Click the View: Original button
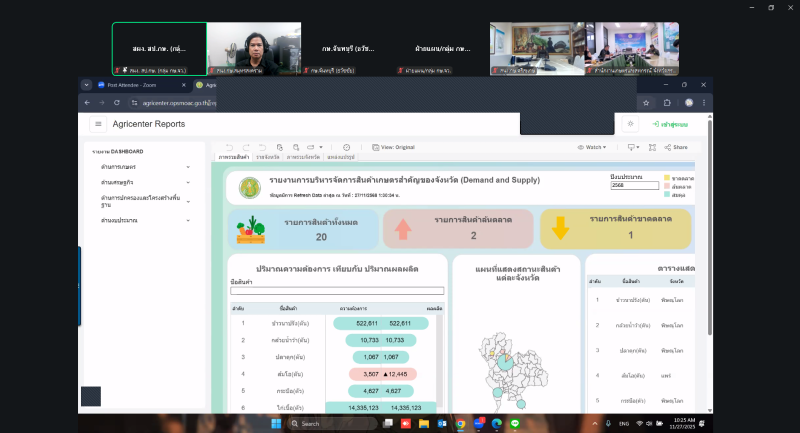This screenshot has height=433, width=800. (393, 147)
